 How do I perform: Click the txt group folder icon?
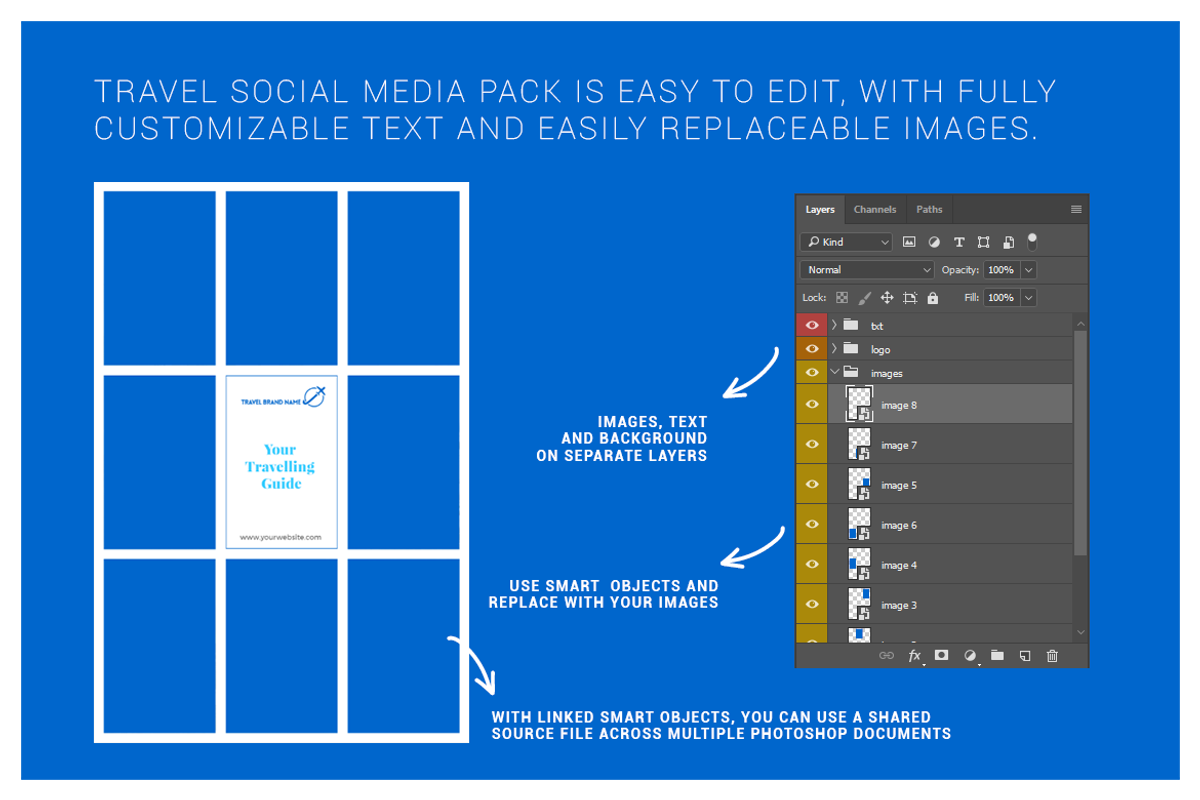(851, 325)
